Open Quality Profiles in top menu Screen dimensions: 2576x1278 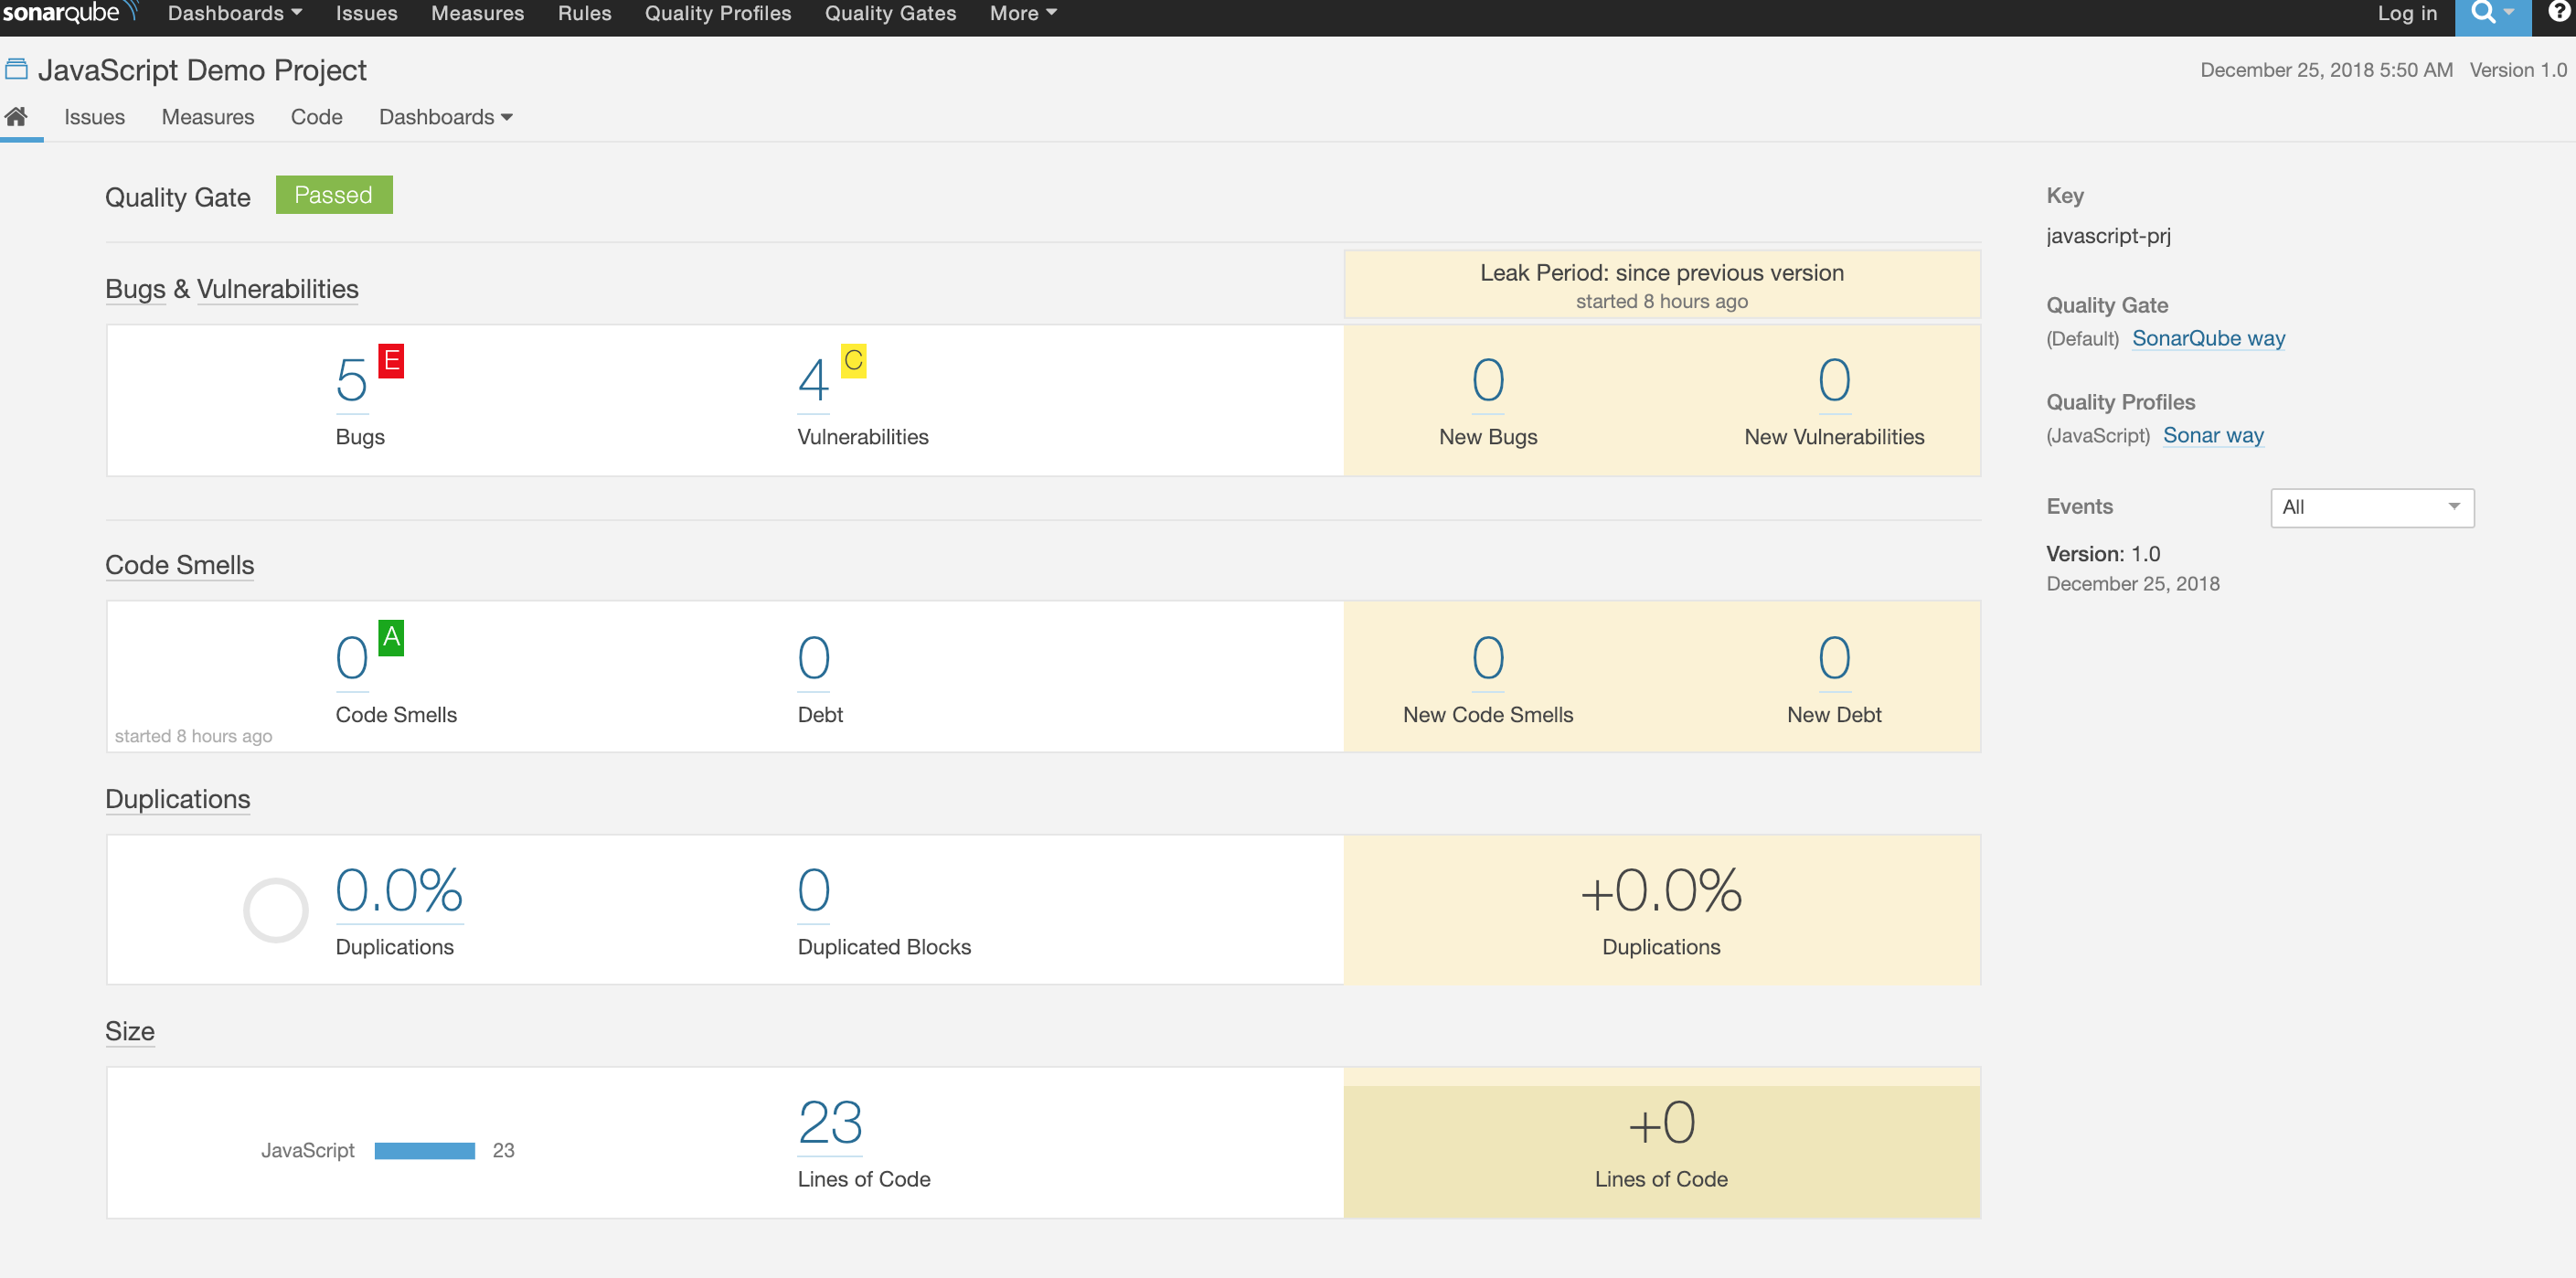[717, 13]
